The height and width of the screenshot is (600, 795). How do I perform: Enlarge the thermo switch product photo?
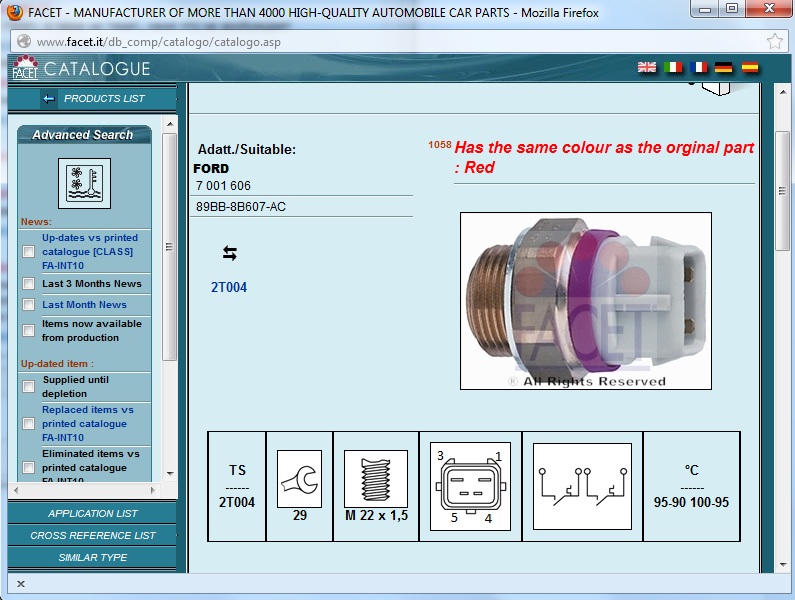point(586,301)
